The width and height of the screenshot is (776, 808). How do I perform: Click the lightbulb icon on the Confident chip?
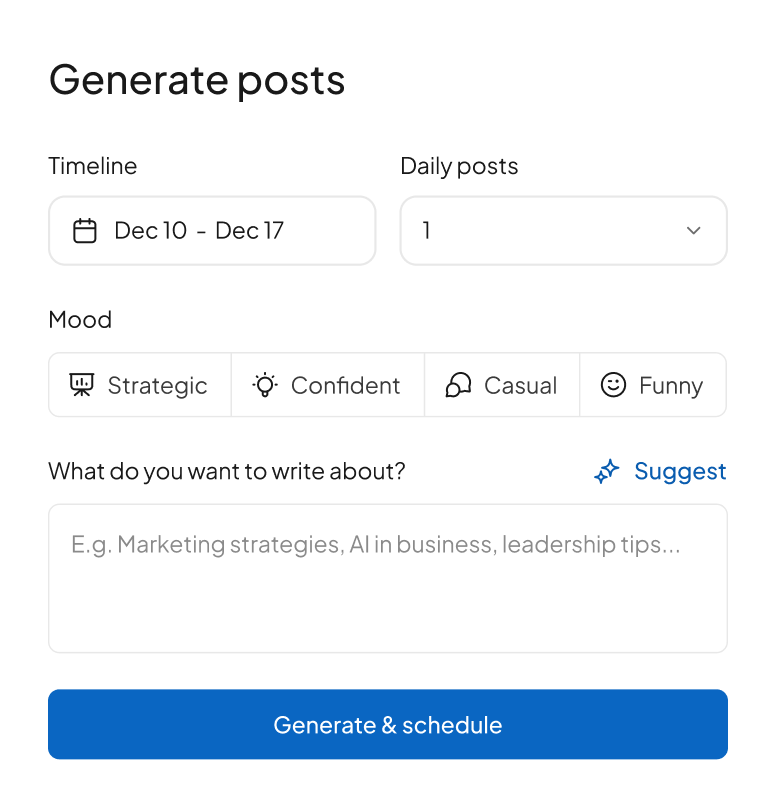click(x=262, y=384)
